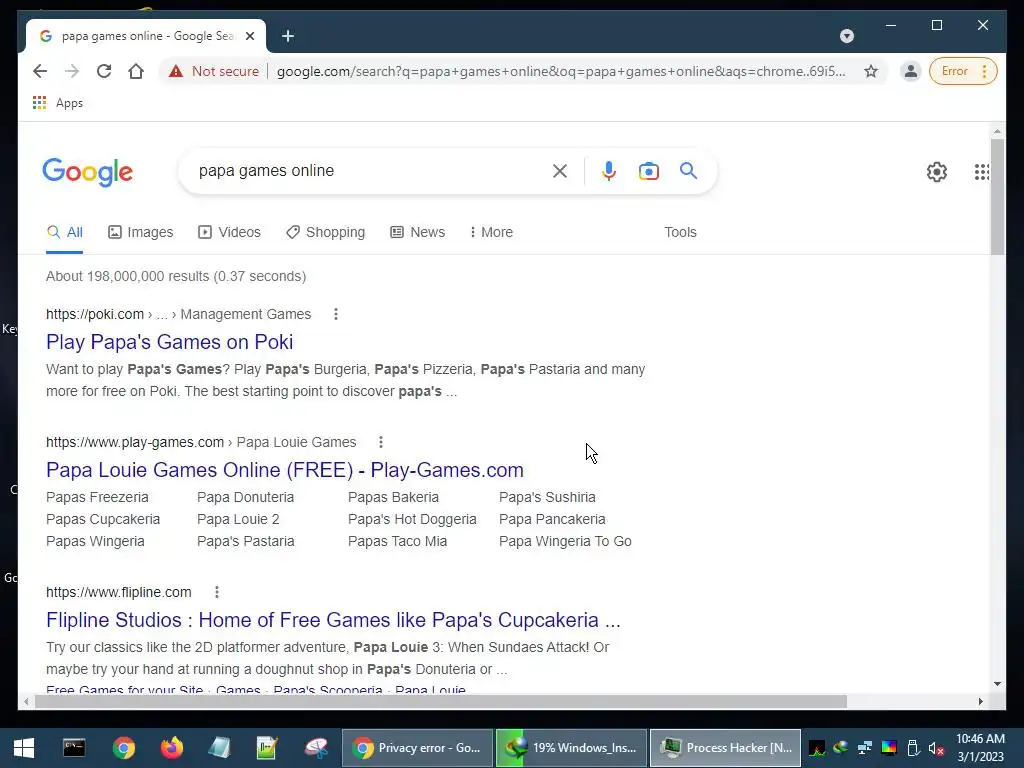Open options menu for the play-games.com result
This screenshot has height=768, width=1024.
click(x=381, y=442)
